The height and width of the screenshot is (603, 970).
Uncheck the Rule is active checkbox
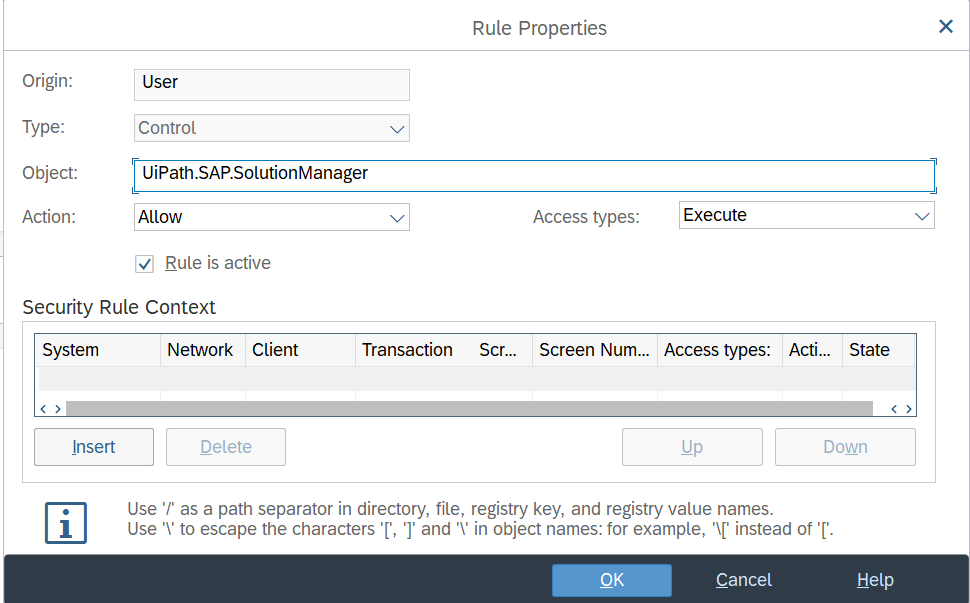[x=145, y=264]
